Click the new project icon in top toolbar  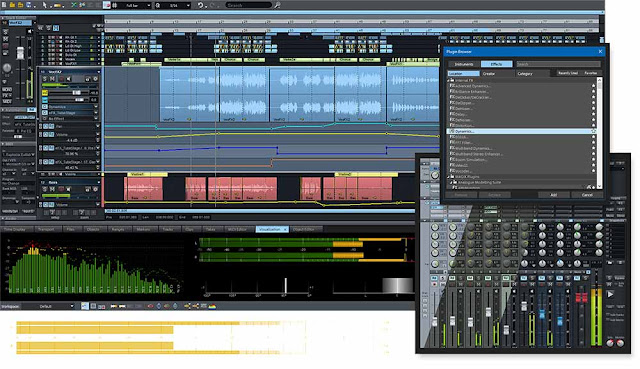pos(4,5)
